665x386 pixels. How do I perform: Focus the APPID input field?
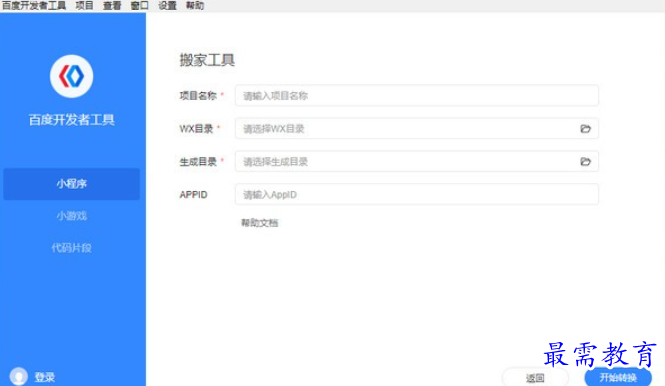[416, 194]
